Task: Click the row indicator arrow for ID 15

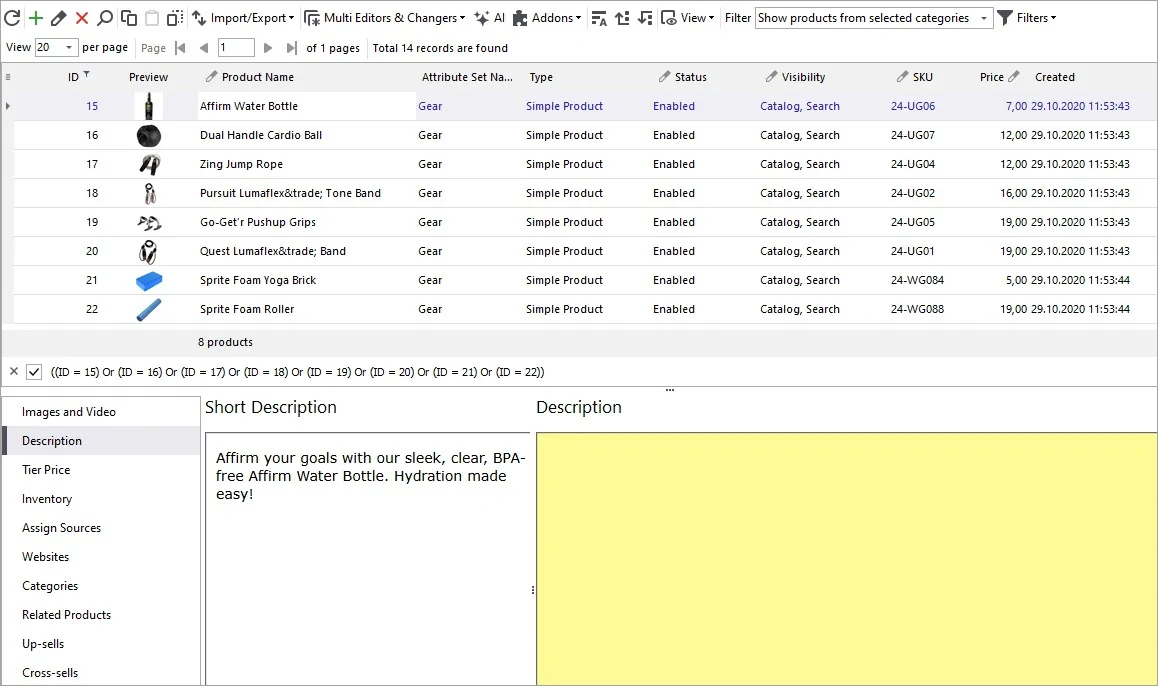Action: (x=7, y=106)
